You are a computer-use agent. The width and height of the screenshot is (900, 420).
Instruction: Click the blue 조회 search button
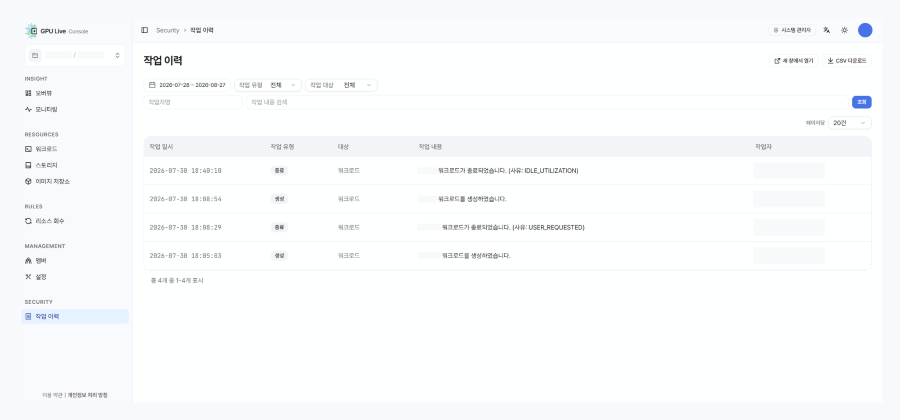coord(862,102)
